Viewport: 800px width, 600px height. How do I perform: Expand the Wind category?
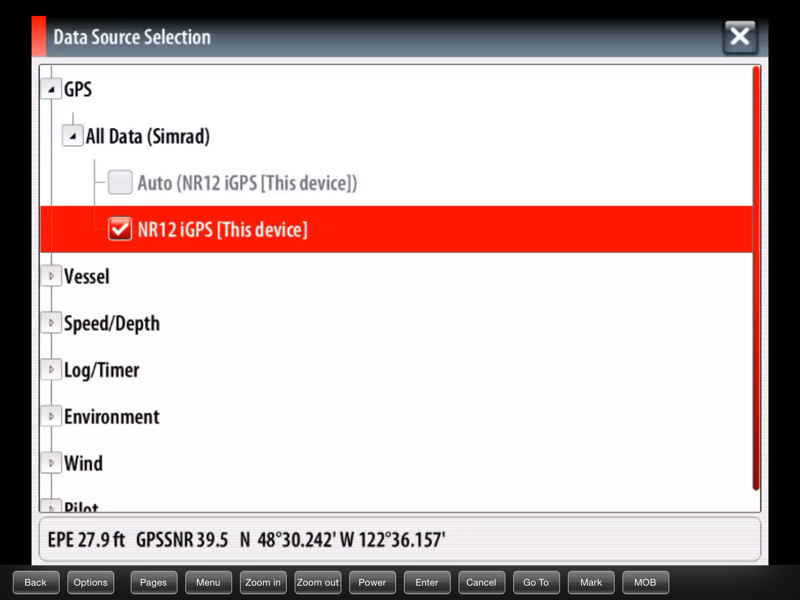(51, 463)
